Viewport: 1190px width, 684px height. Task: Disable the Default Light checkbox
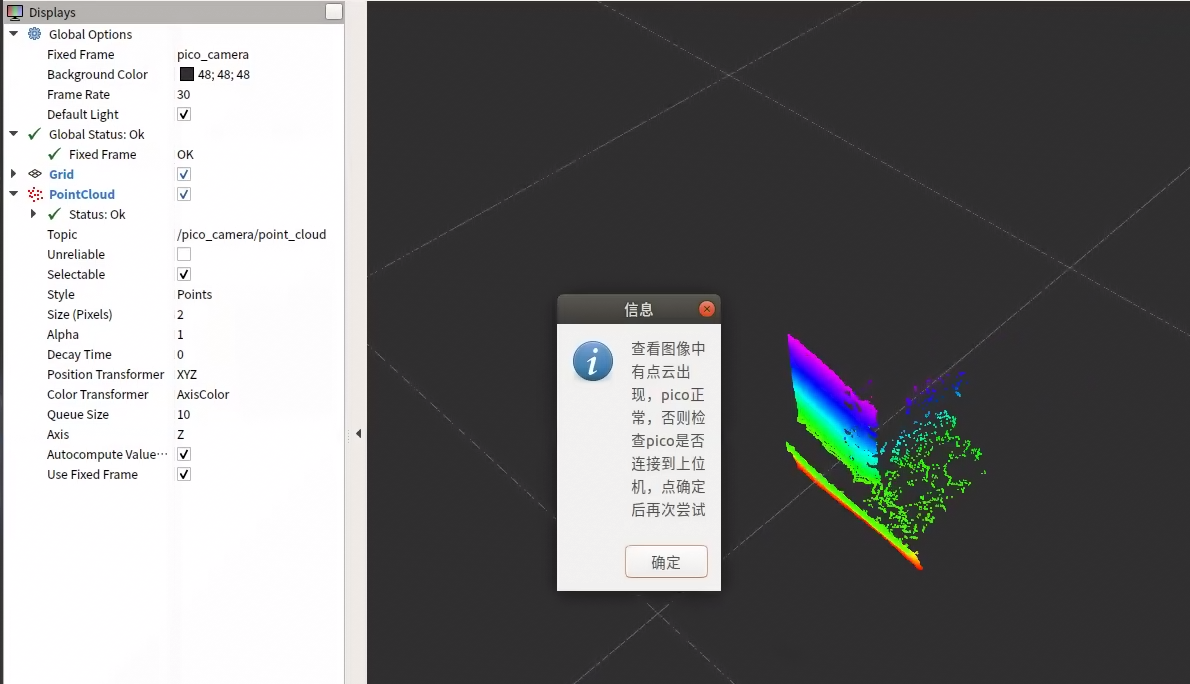pyautogui.click(x=184, y=114)
